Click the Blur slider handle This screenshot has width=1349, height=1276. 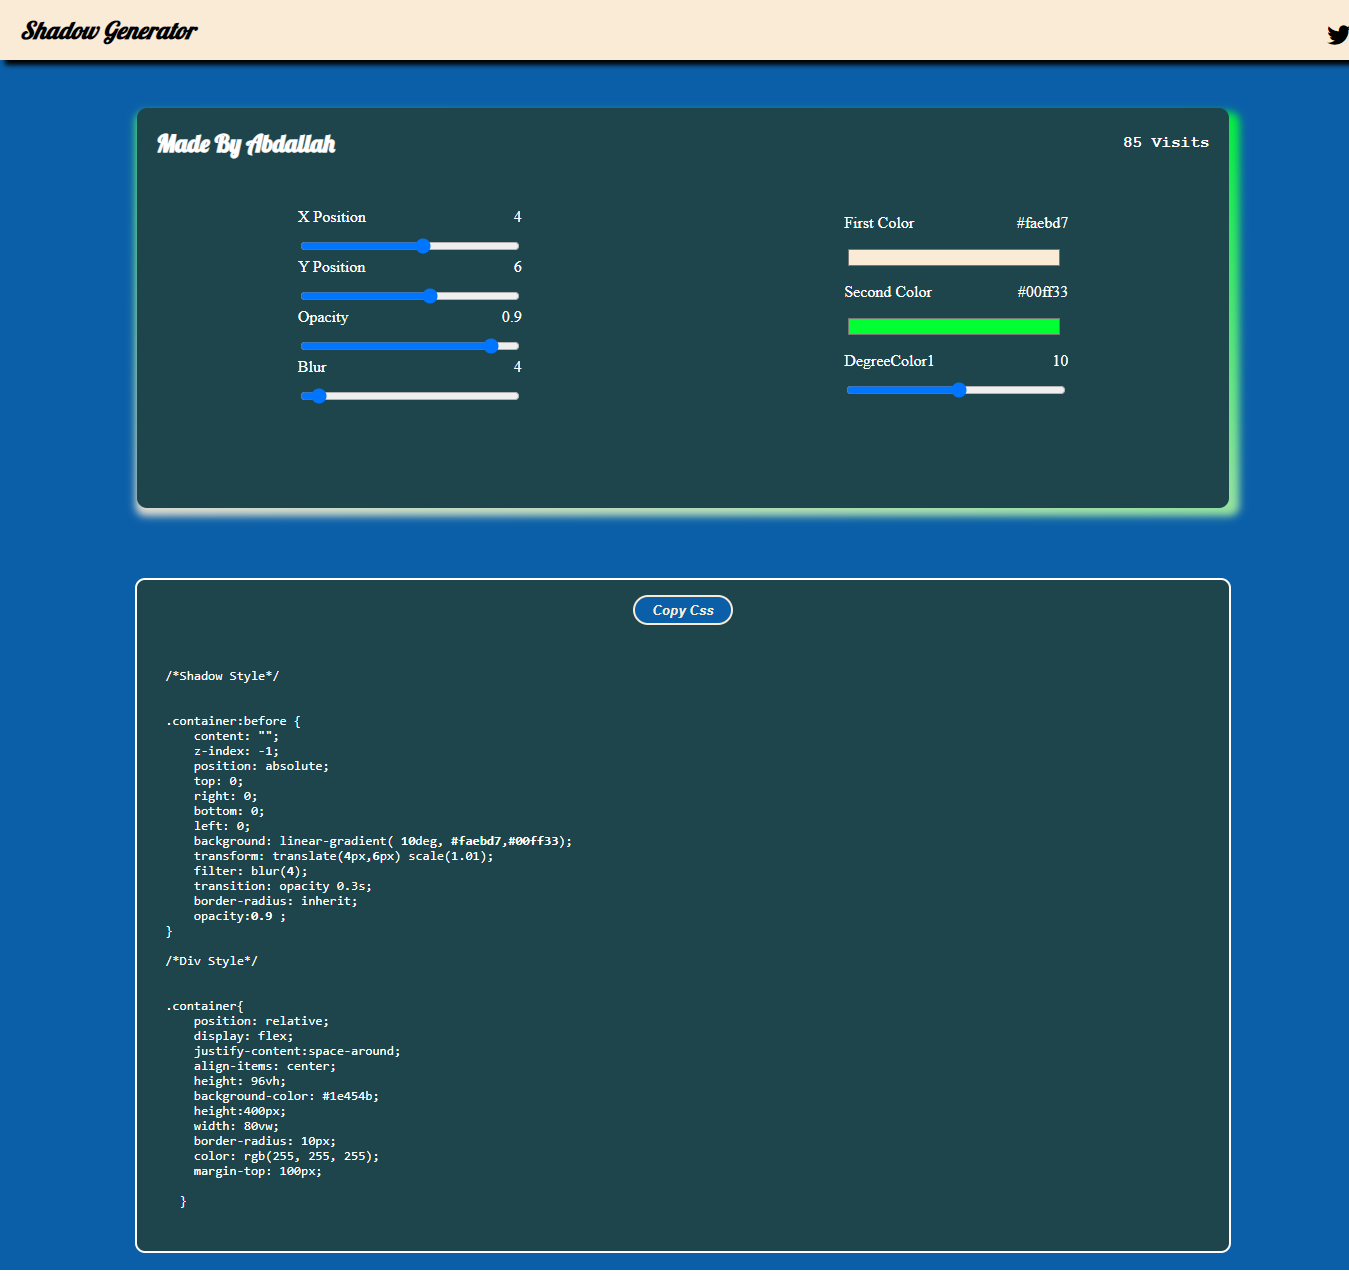319,396
